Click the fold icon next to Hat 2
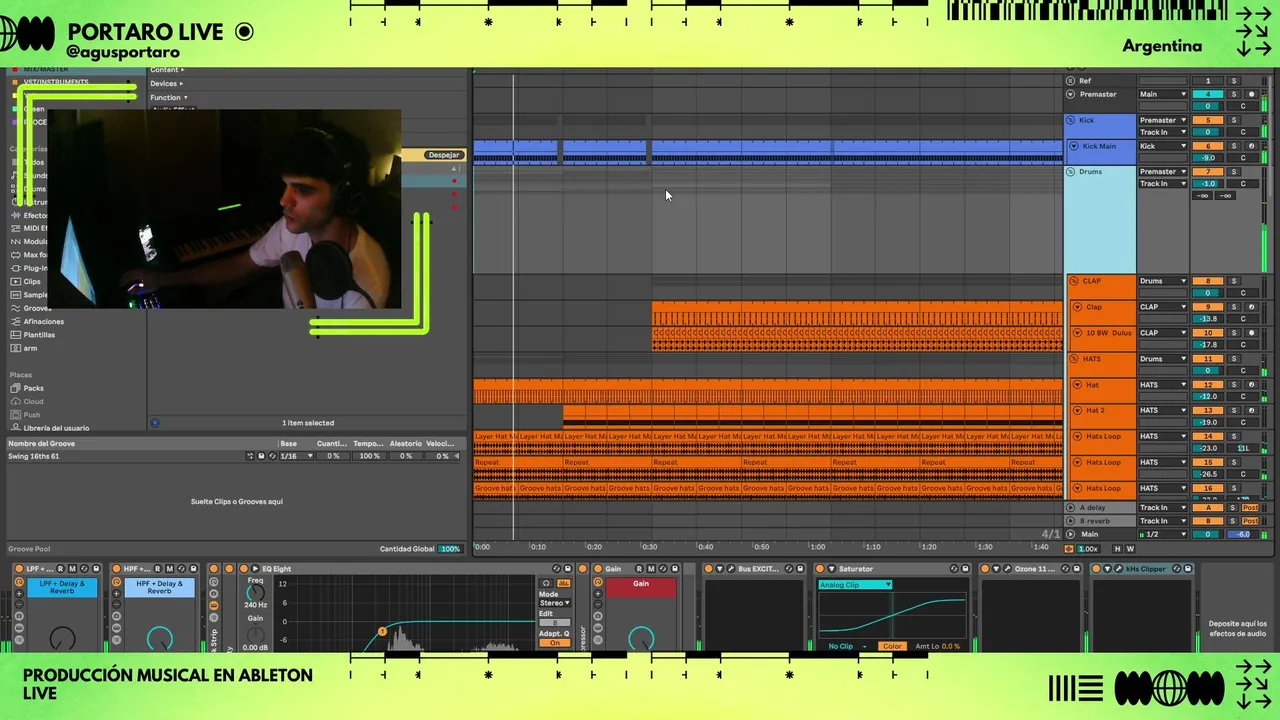This screenshot has width=1280, height=720. click(x=1078, y=410)
